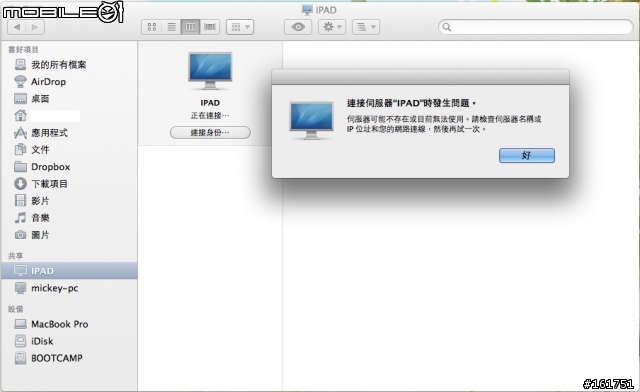Open the item arrangement dropdown
Screen dimensions: 640x392
point(240,27)
